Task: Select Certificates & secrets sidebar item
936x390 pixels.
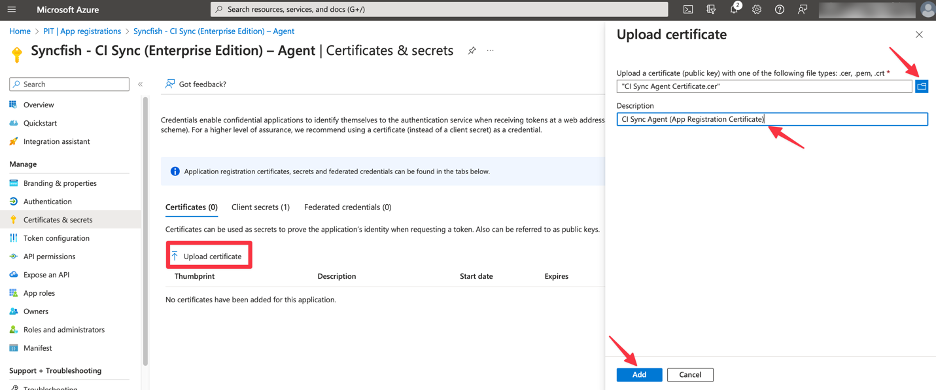Action: (x=70, y=220)
